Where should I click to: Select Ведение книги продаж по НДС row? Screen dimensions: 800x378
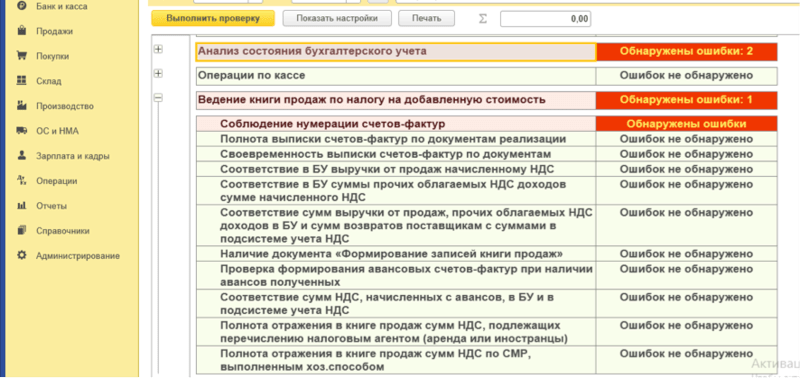pos(396,100)
